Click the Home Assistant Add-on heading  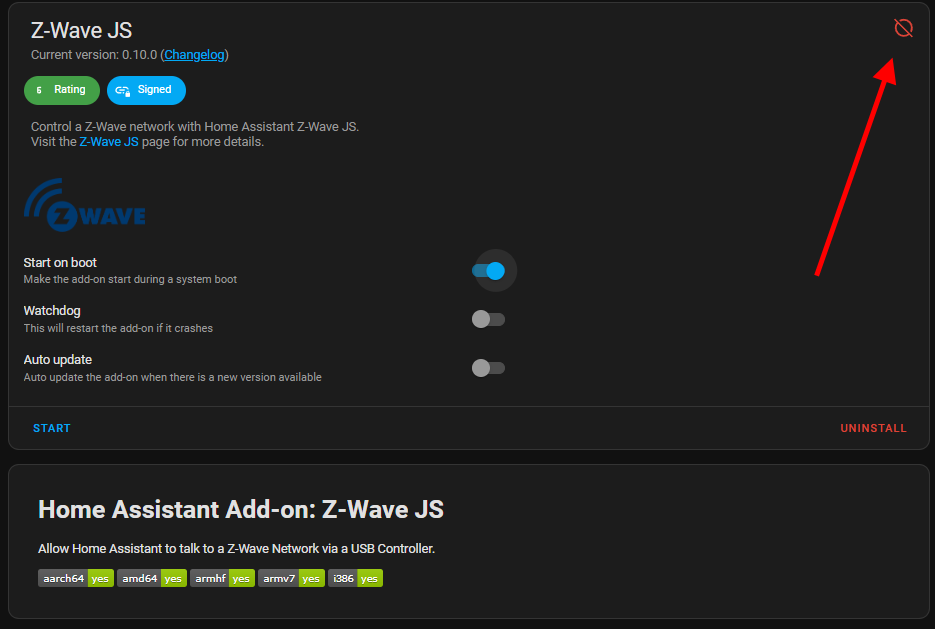tap(240, 509)
